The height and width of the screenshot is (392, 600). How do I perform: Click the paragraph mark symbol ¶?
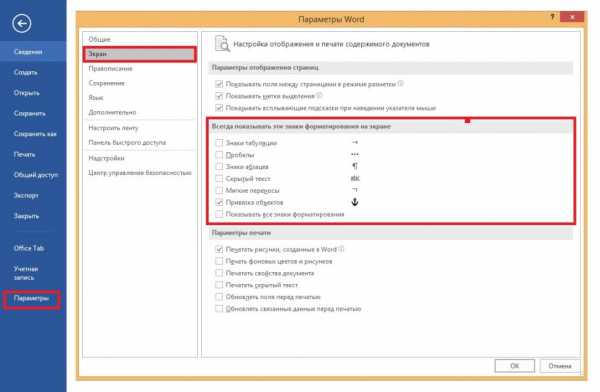pos(355,166)
